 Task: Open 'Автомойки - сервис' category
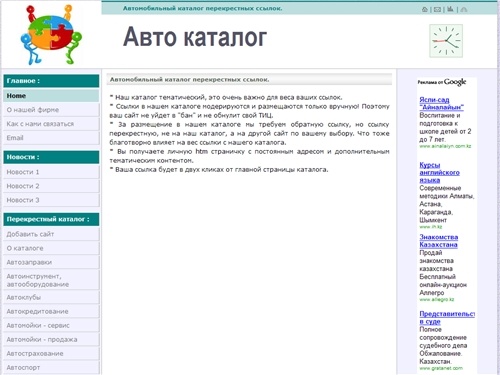coord(51,325)
